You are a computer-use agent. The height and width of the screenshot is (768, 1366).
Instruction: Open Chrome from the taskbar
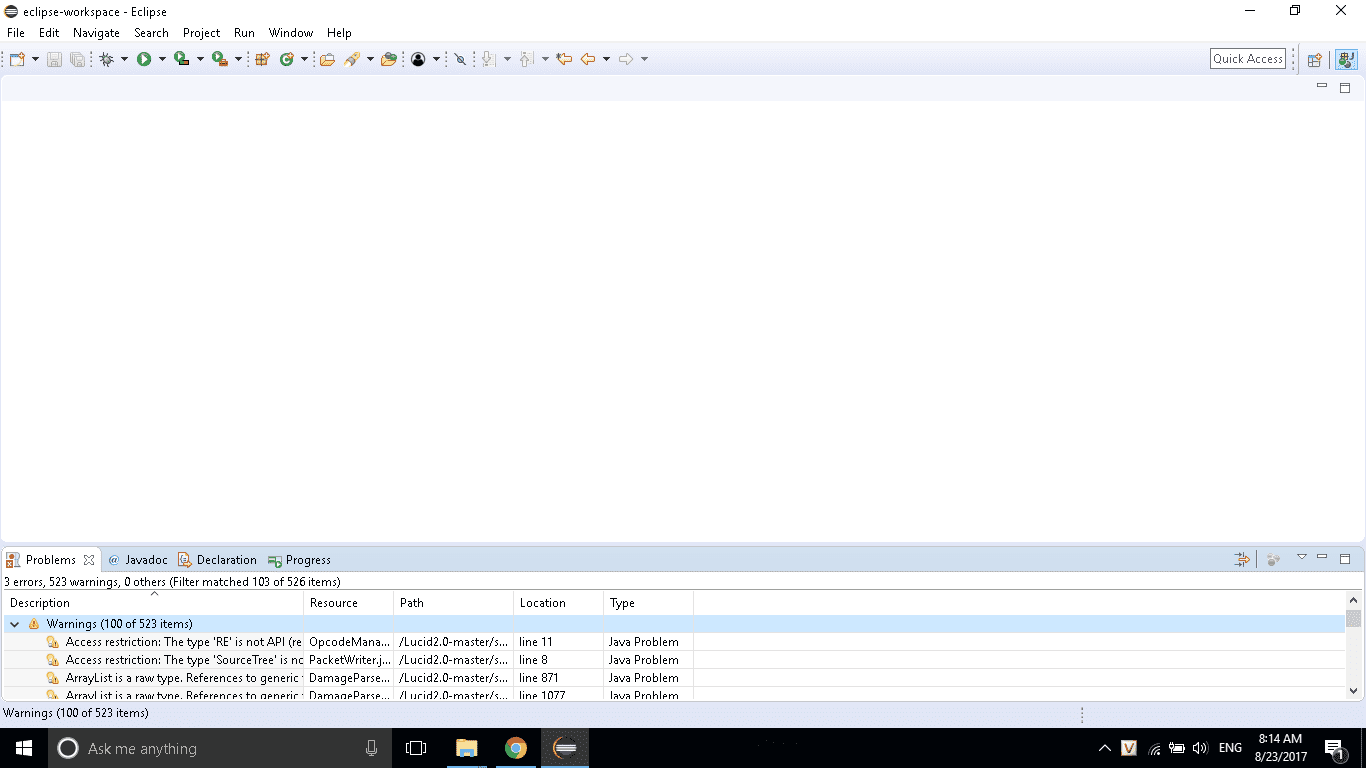515,748
